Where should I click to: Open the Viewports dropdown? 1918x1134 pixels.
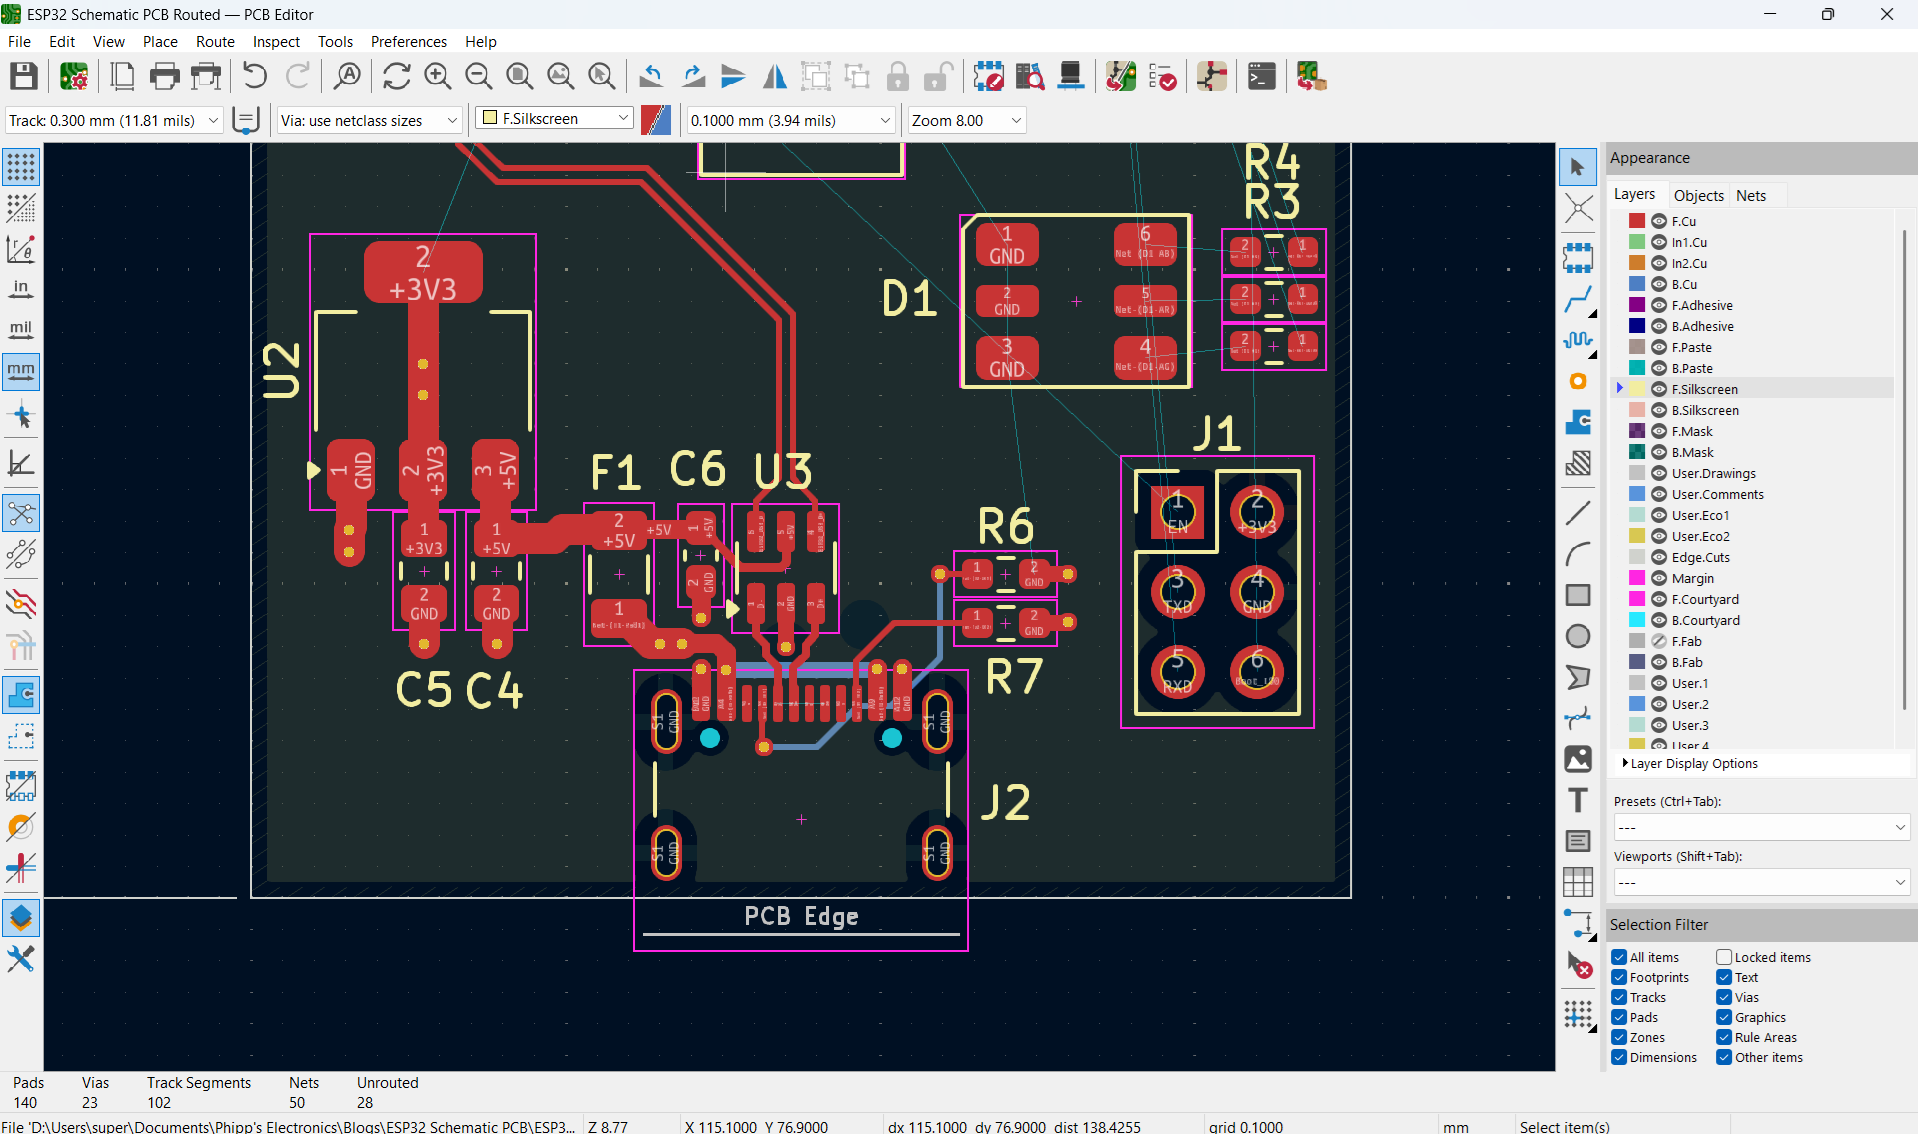point(1761,882)
